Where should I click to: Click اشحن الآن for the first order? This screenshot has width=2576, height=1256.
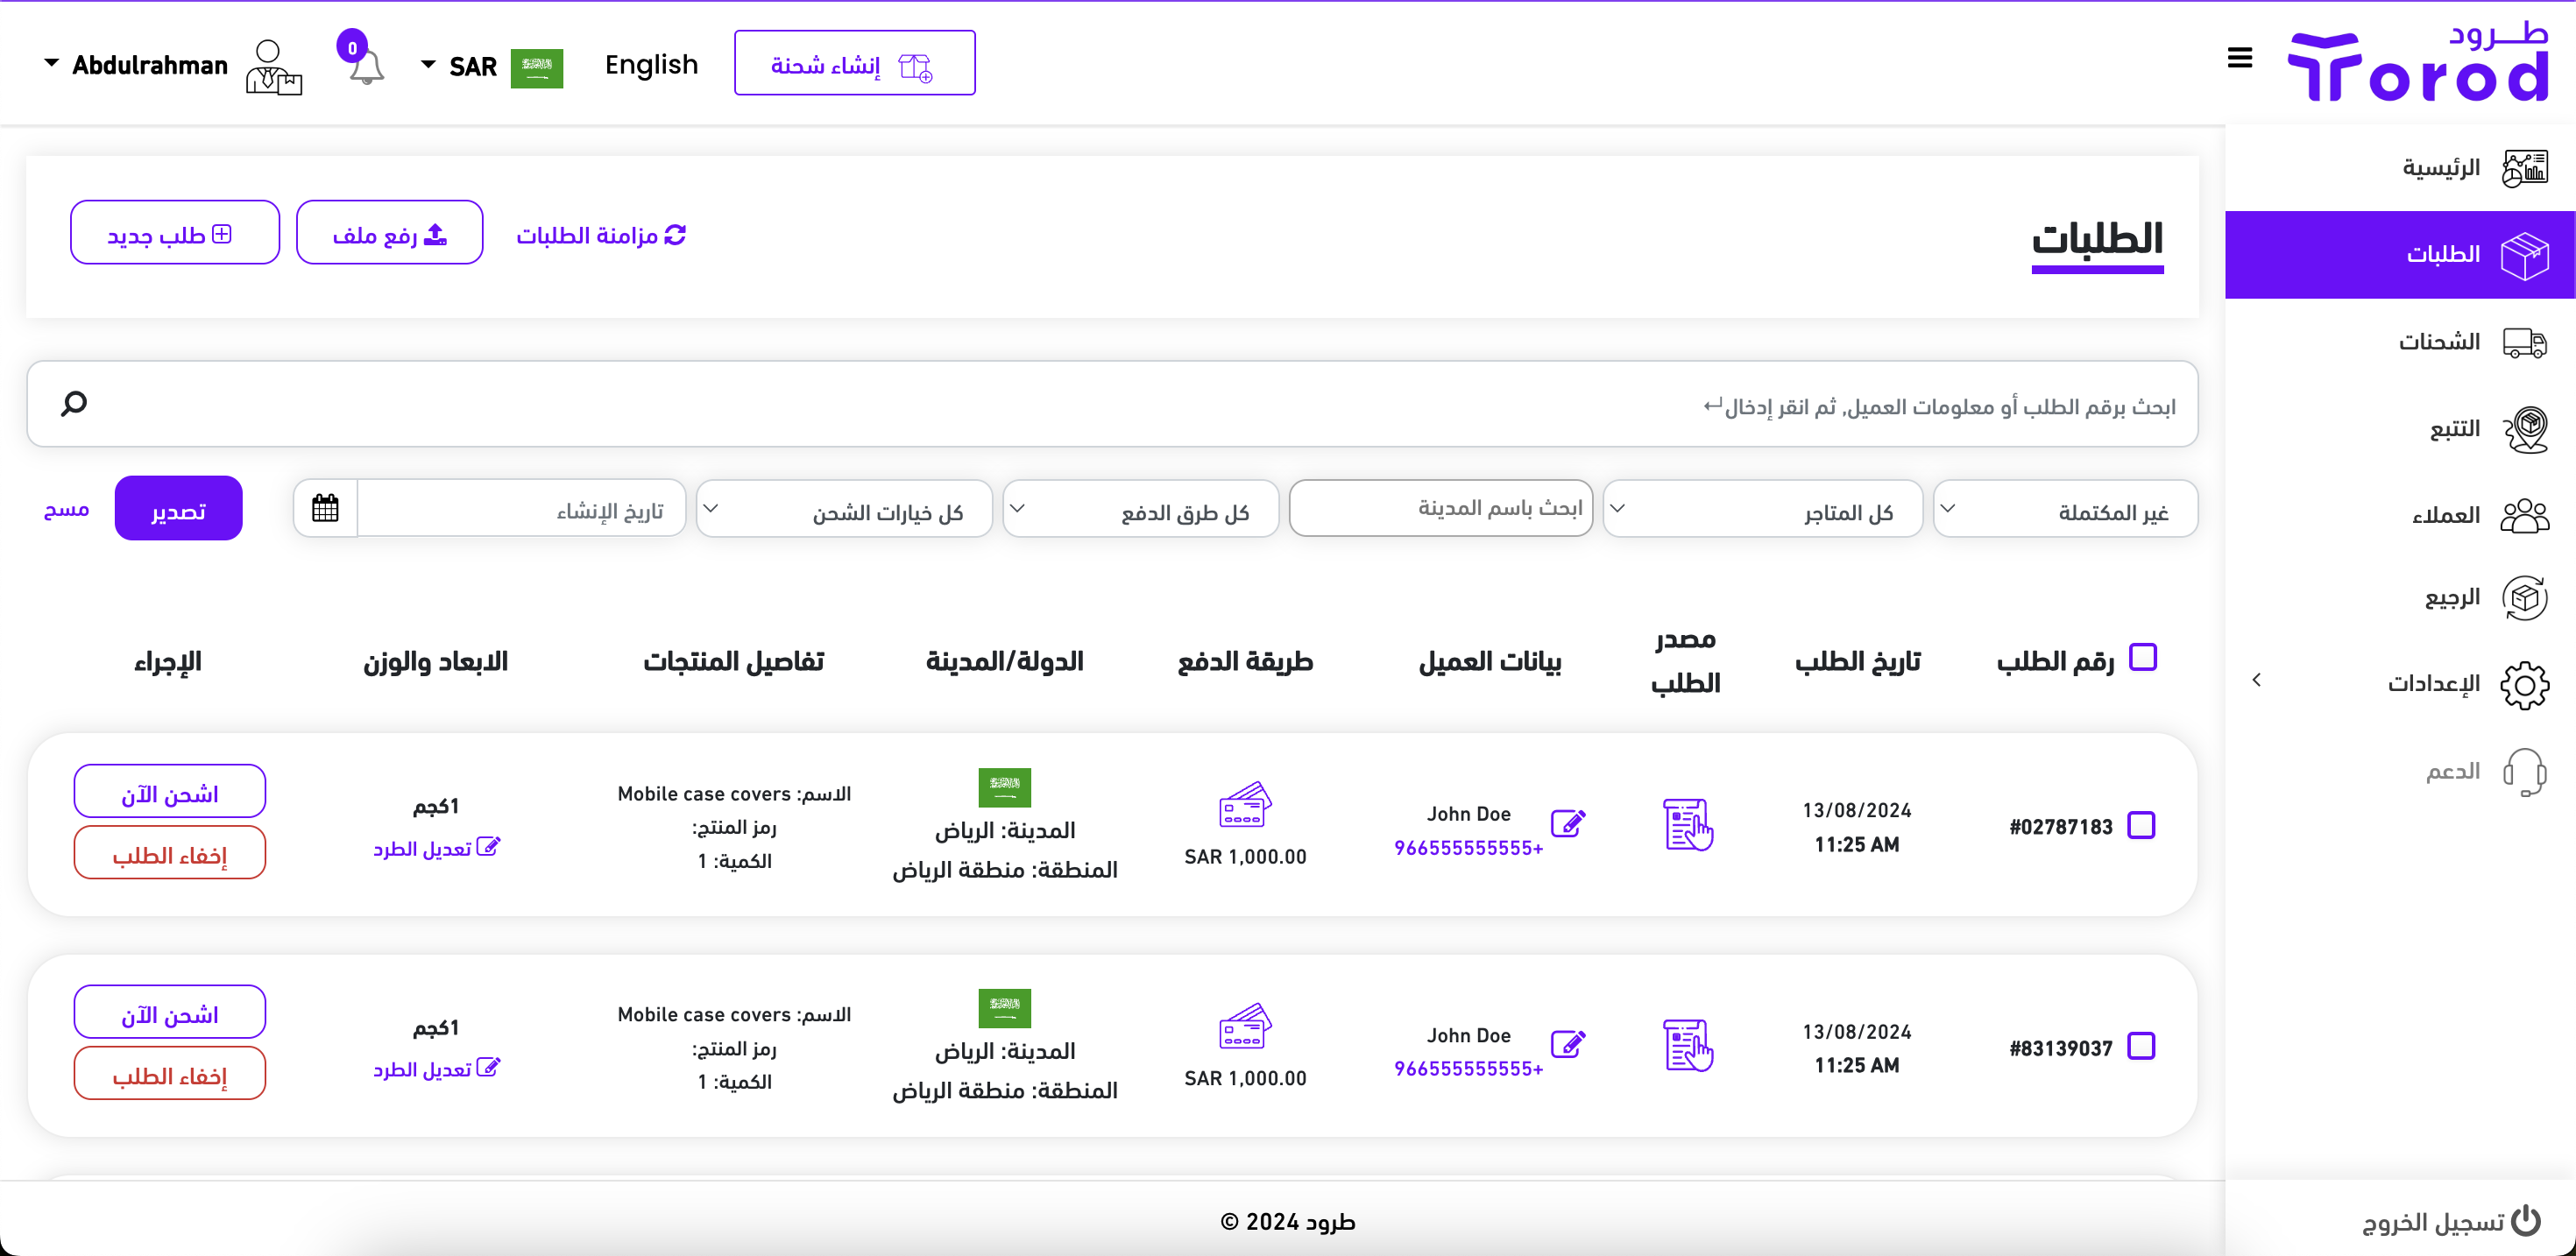tap(169, 792)
